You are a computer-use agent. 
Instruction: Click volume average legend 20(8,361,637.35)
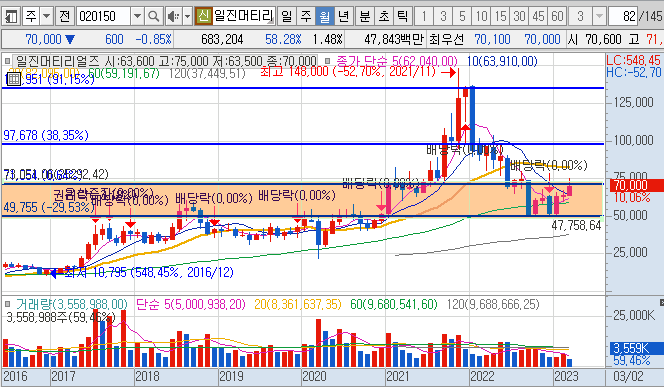click(x=298, y=304)
